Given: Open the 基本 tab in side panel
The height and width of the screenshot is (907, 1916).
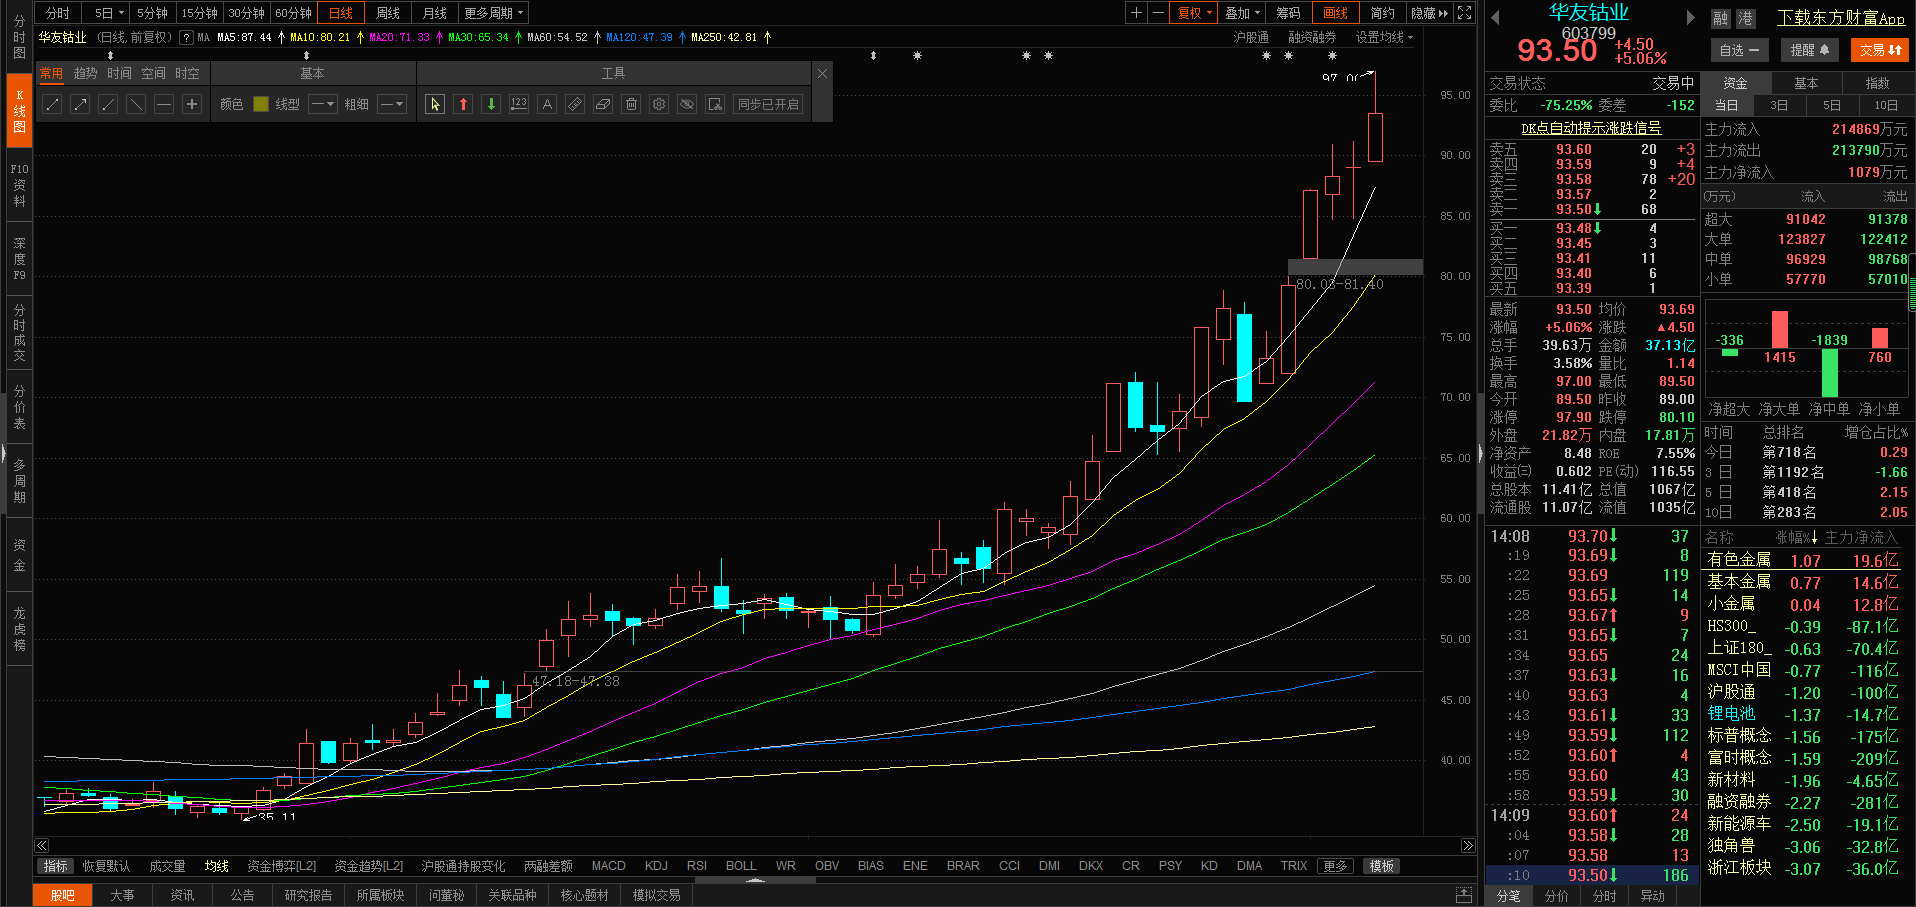Looking at the screenshot, I should 1806,83.
